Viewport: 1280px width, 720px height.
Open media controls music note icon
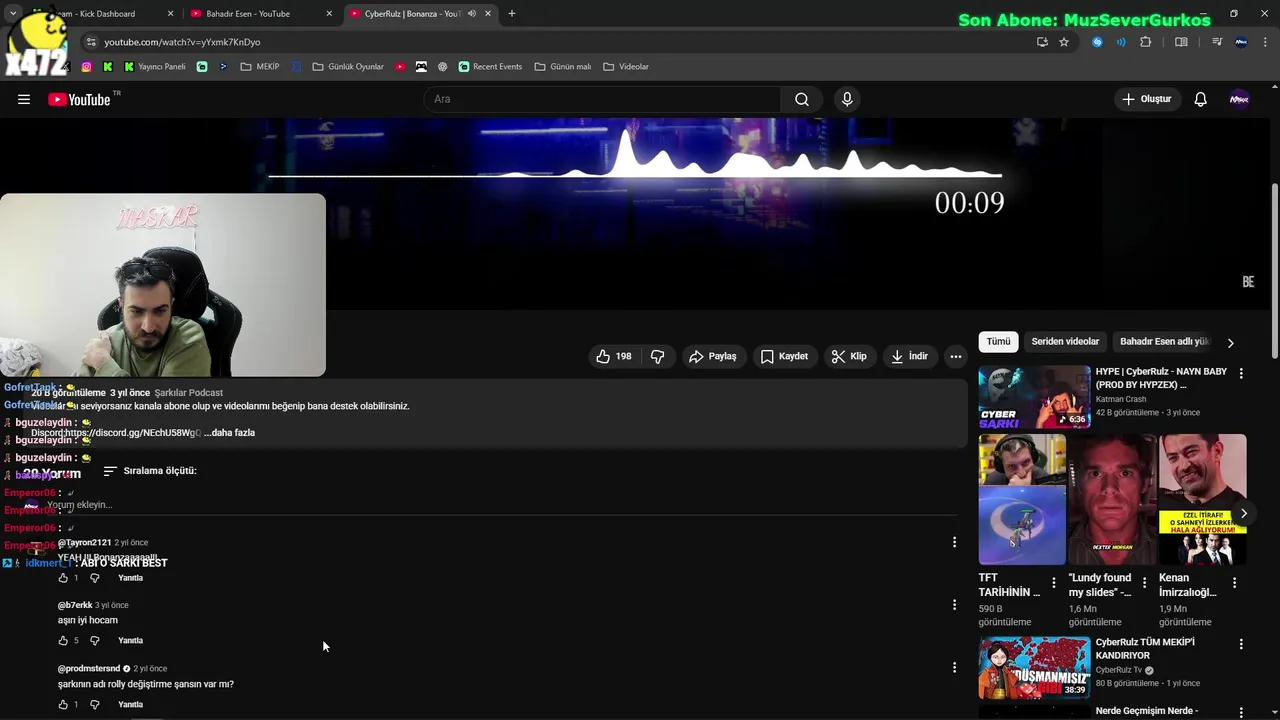(1217, 42)
